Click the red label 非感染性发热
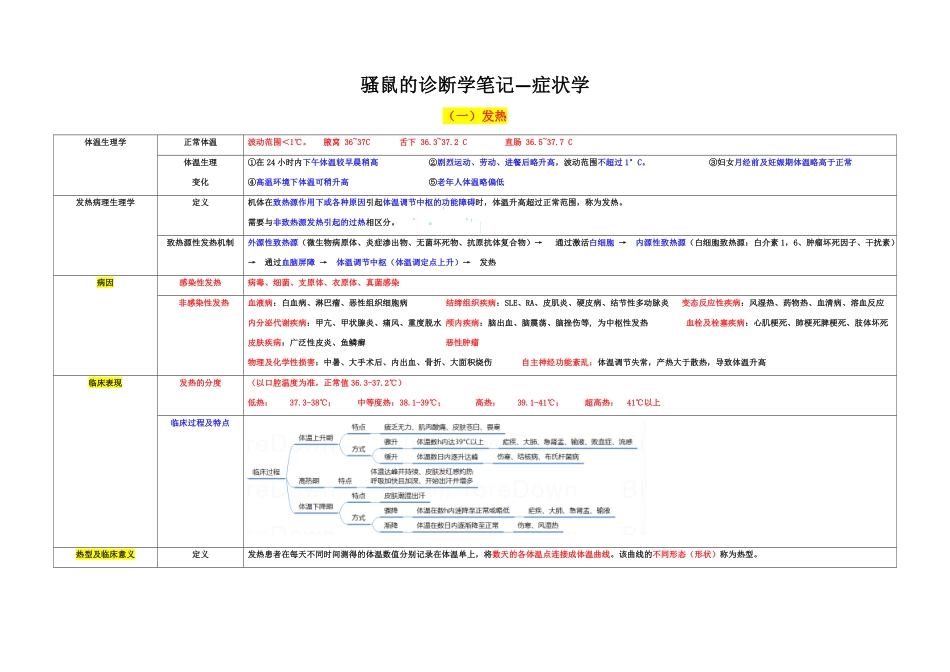The image size is (950, 672). 204,302
